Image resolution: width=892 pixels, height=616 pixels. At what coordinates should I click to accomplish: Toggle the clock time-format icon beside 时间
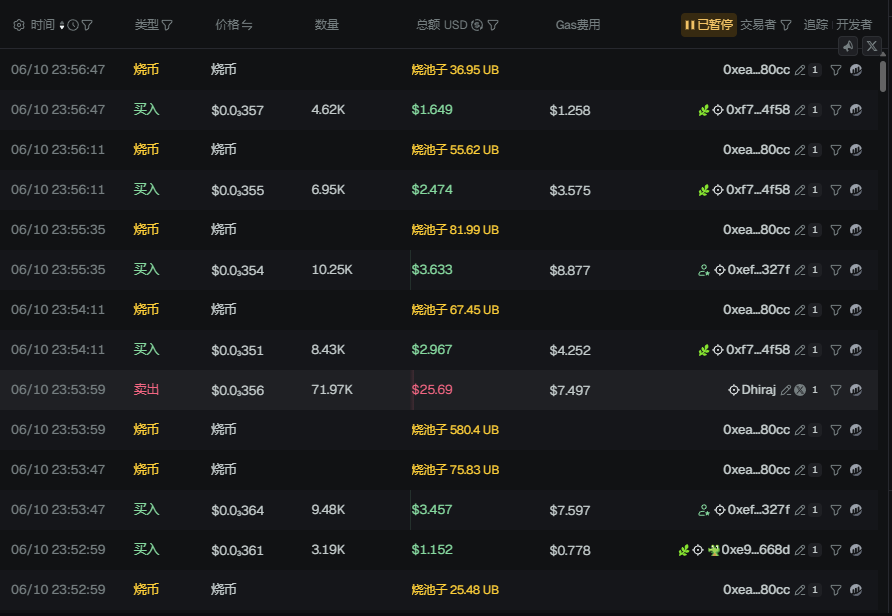coord(73,25)
